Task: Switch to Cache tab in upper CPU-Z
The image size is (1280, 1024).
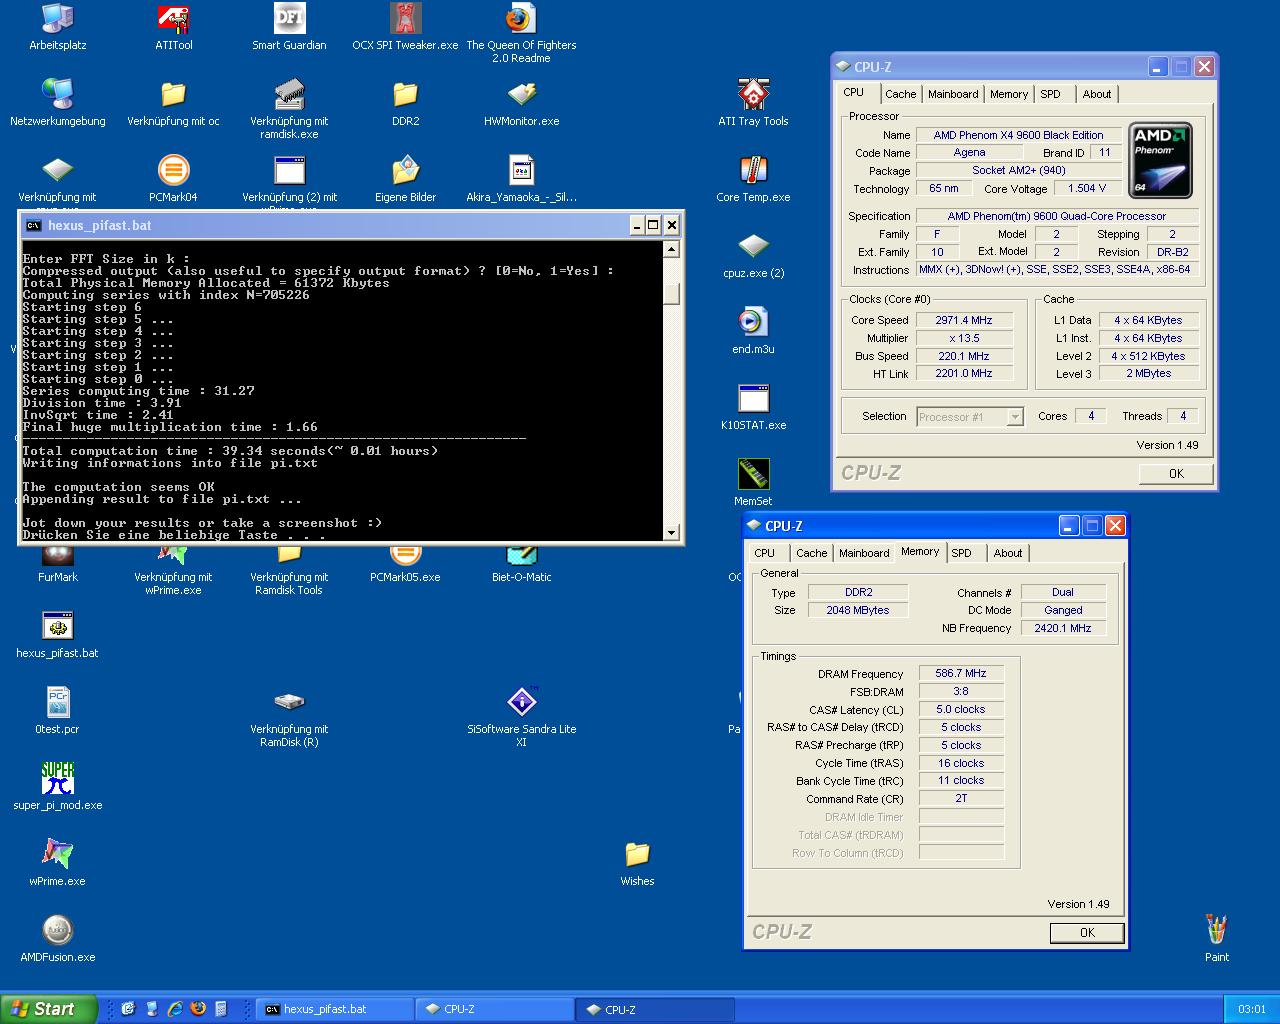Action: (x=900, y=94)
